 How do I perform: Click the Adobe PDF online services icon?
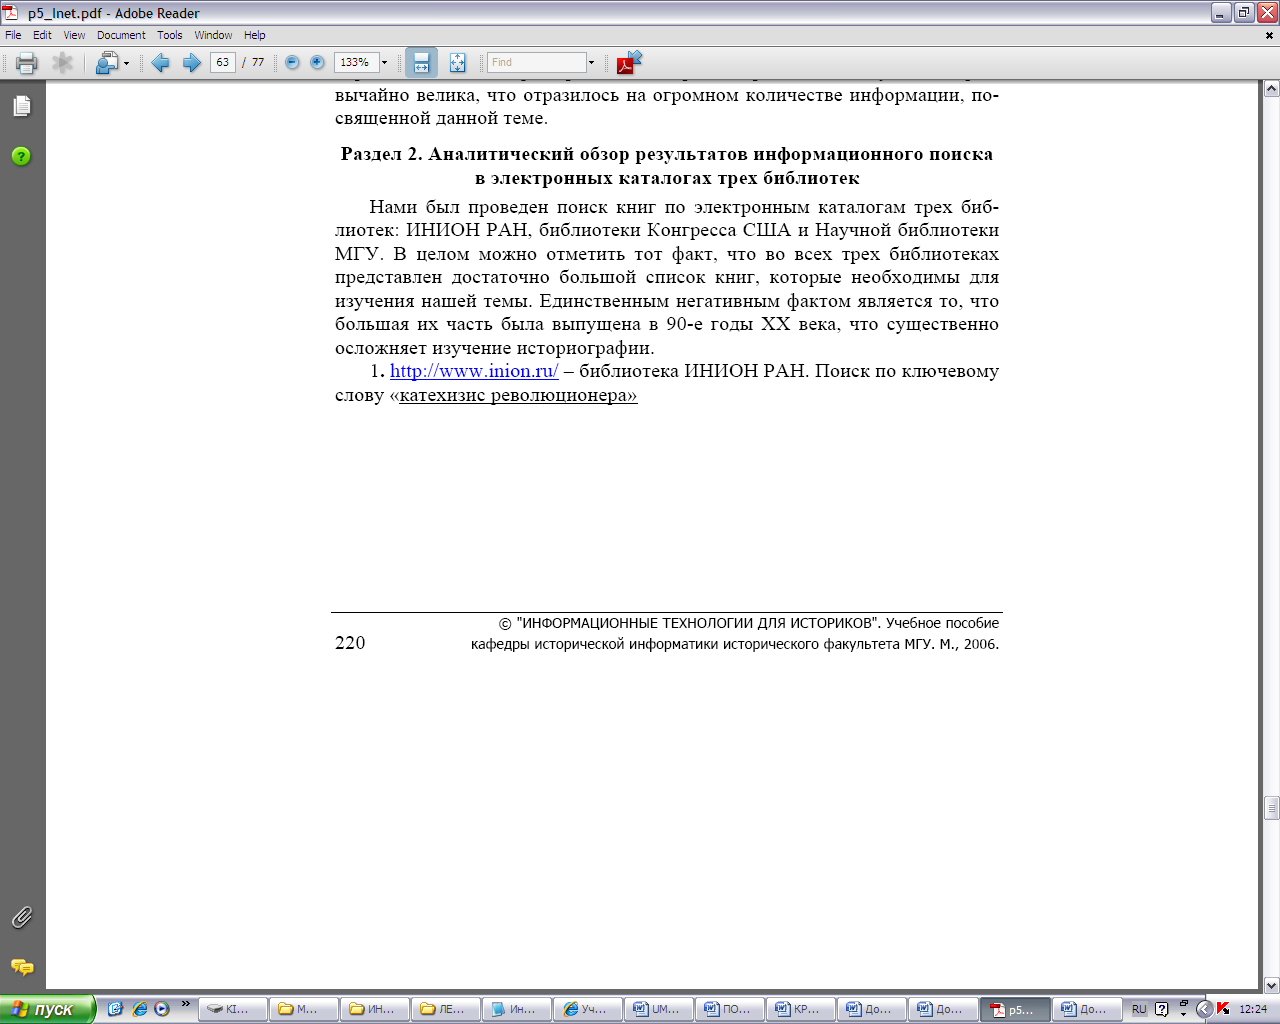coord(629,62)
